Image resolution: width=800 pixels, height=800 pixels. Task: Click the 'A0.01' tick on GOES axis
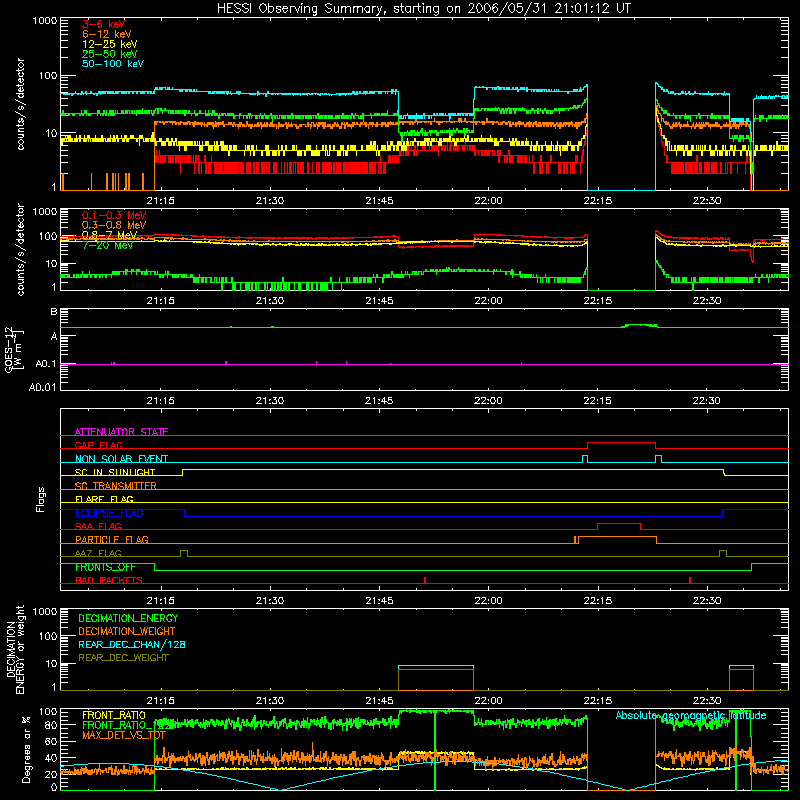click(x=42, y=387)
